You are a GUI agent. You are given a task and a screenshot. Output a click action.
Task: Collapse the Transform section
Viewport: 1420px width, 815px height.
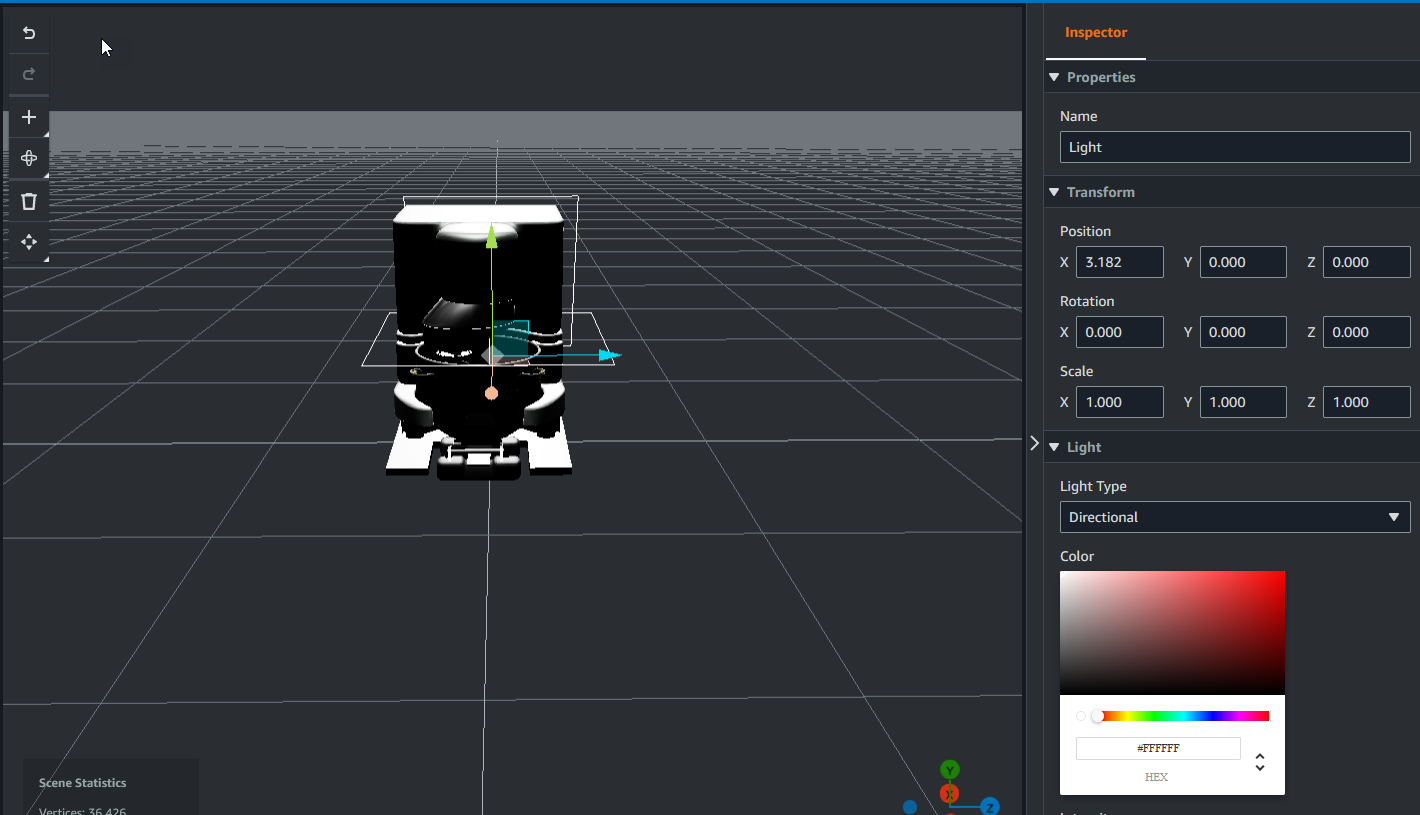tap(1054, 192)
